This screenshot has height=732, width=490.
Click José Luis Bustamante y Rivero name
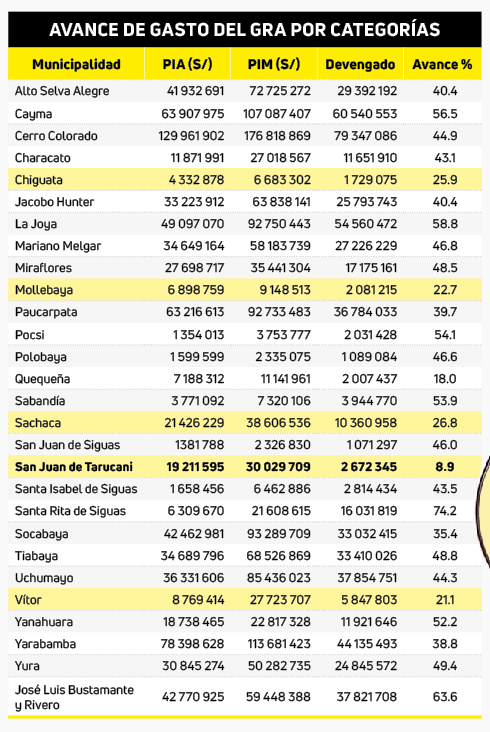click(x=74, y=697)
